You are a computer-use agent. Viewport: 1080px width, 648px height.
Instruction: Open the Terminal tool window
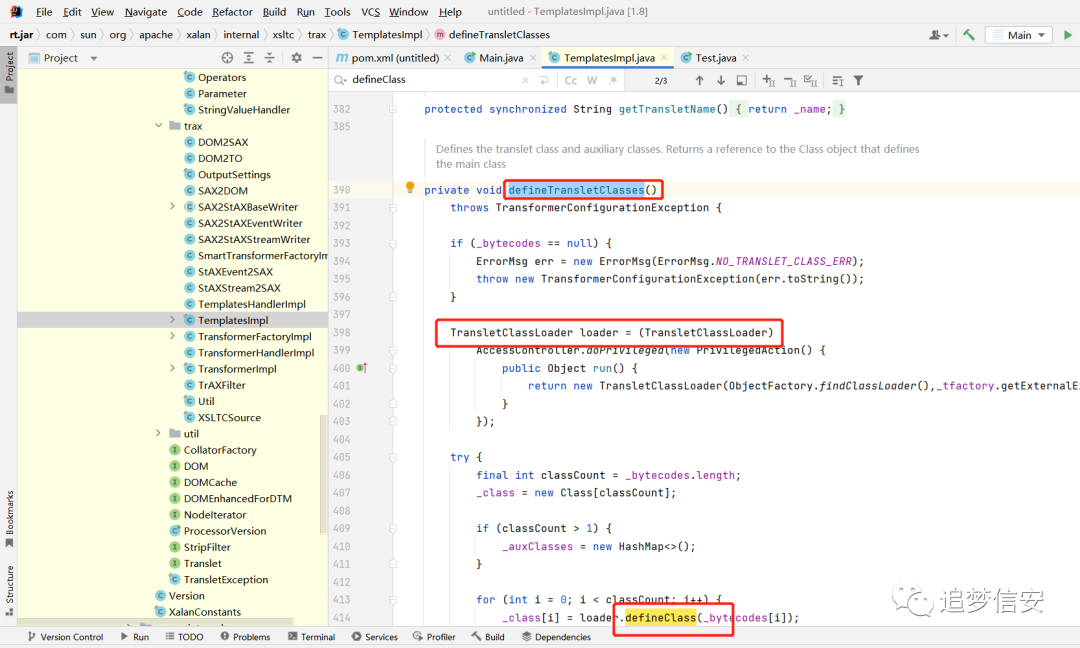coord(311,637)
